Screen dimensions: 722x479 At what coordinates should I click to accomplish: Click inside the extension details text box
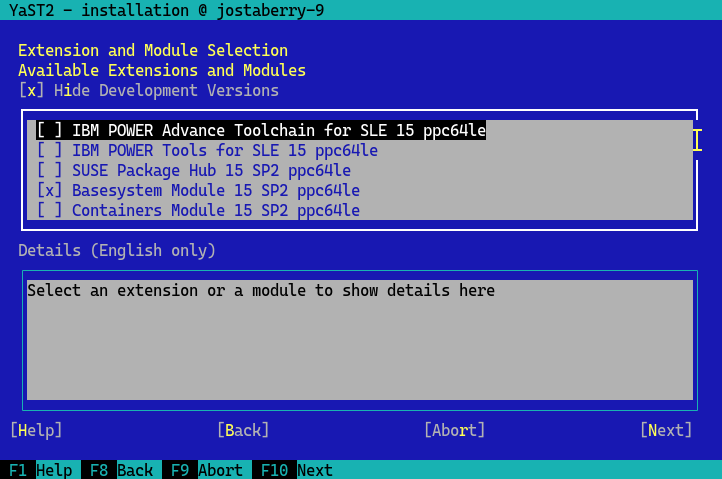(x=360, y=340)
